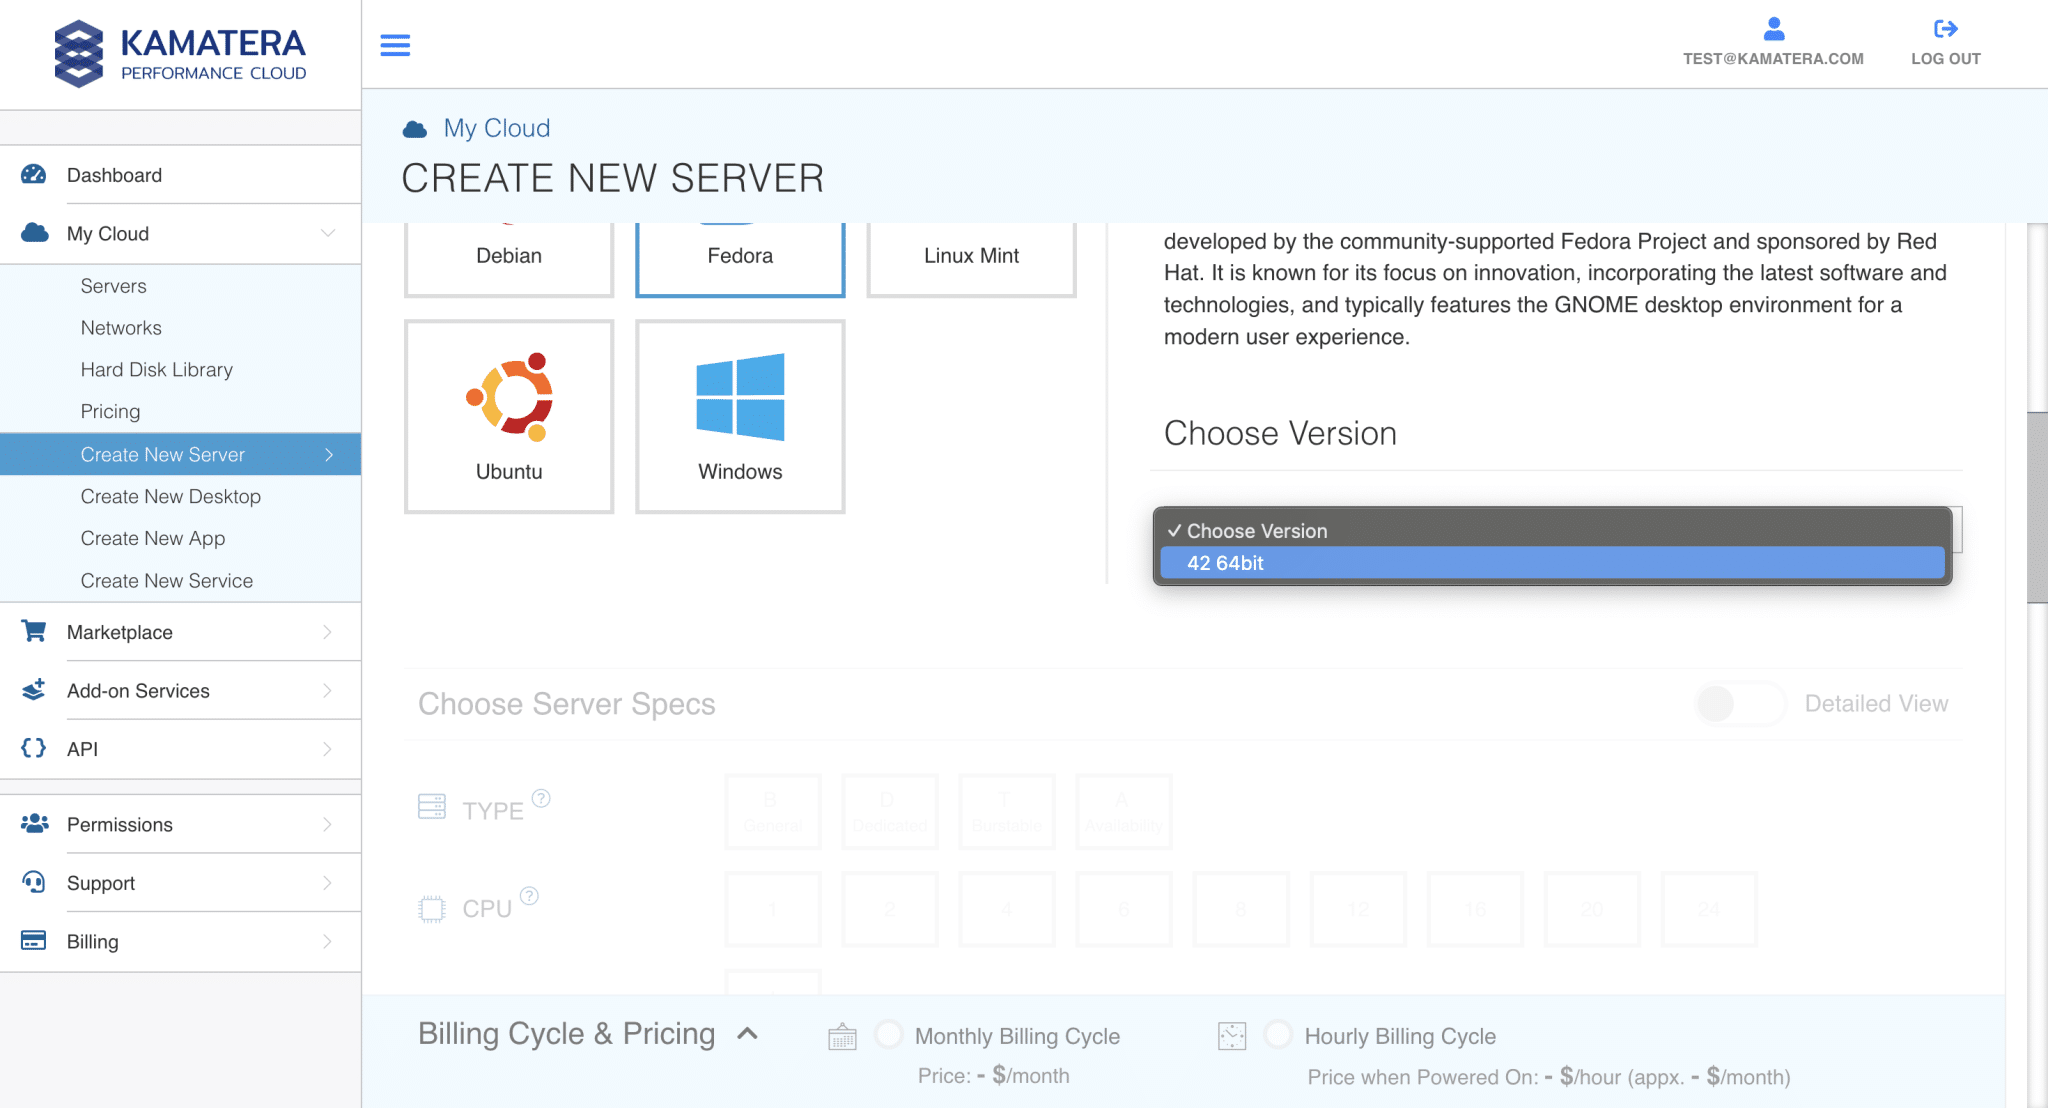
Task: Open the Hard Disk Library menu item
Action: [157, 370]
